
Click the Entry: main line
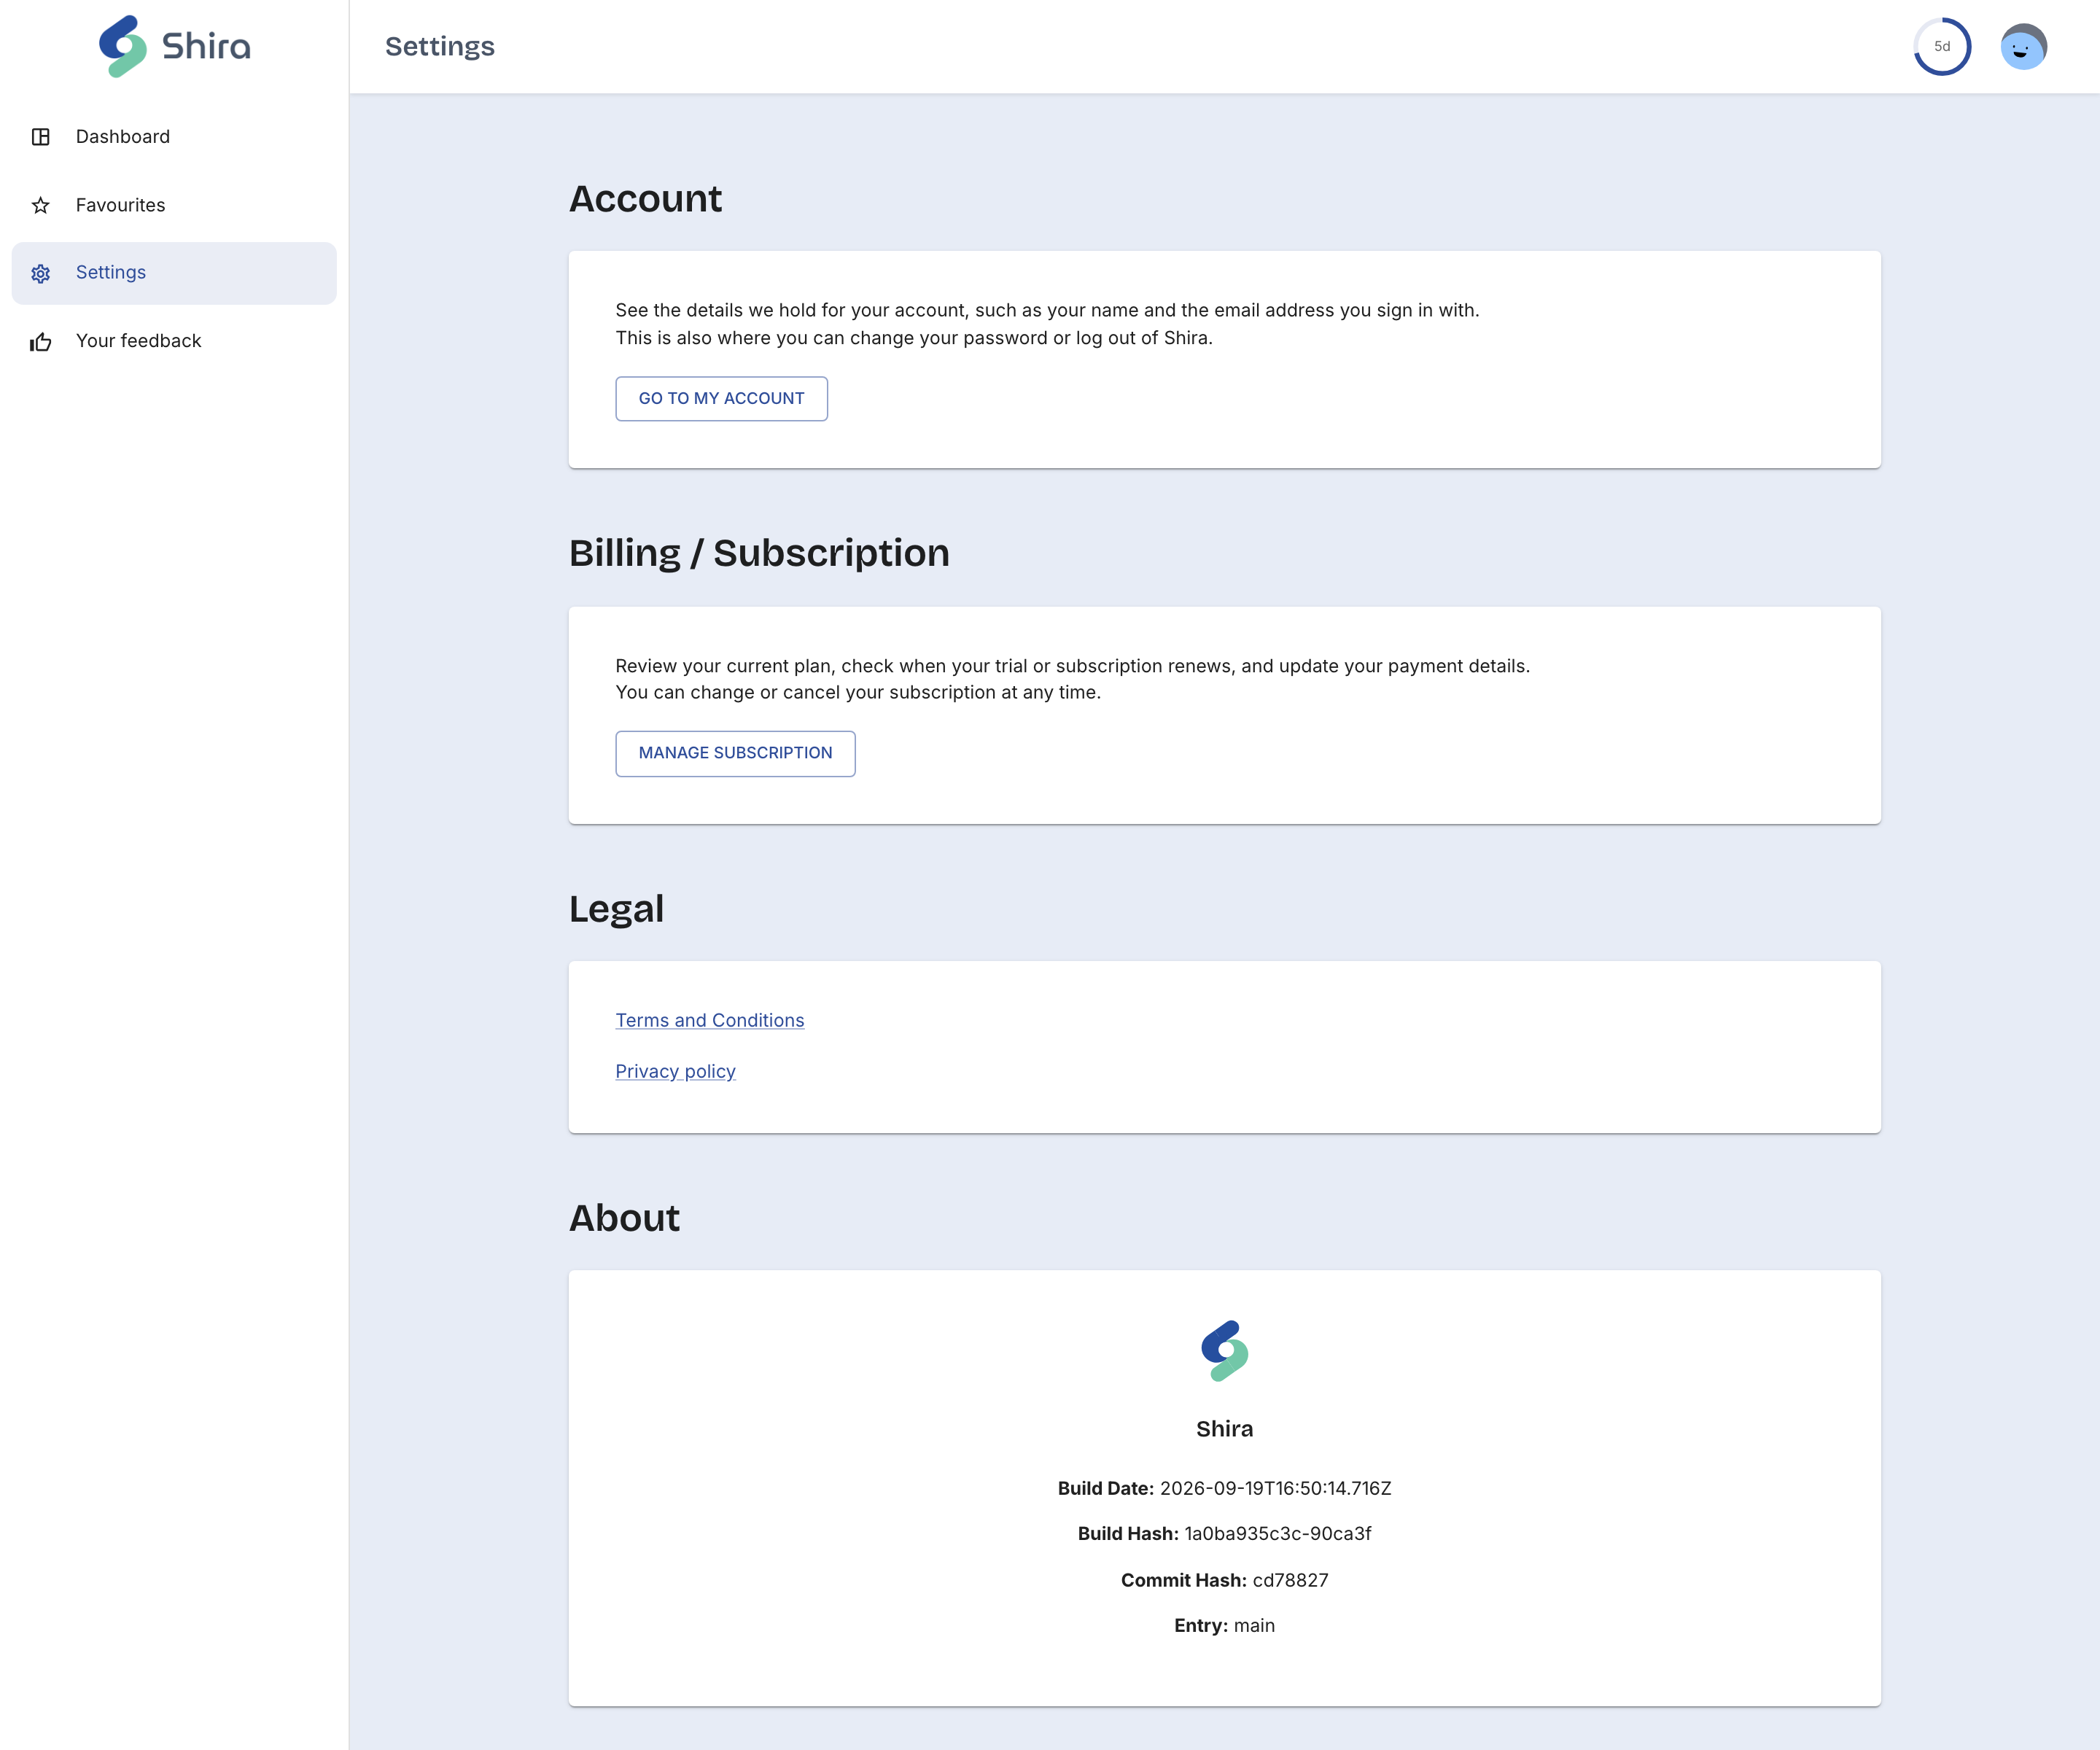1224,1625
